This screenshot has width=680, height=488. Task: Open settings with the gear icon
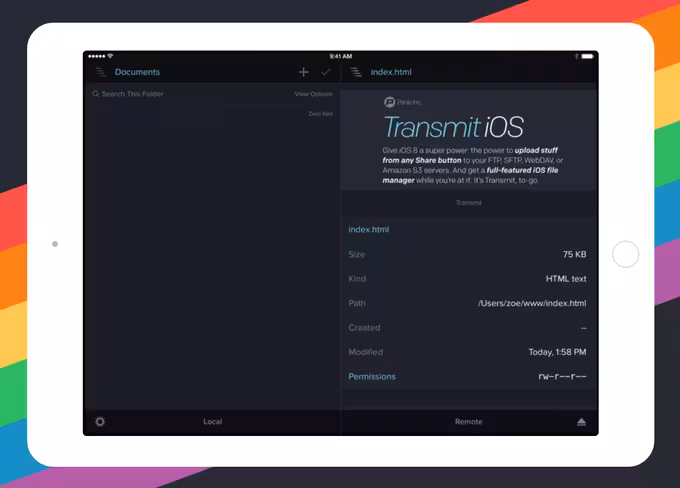(100, 422)
